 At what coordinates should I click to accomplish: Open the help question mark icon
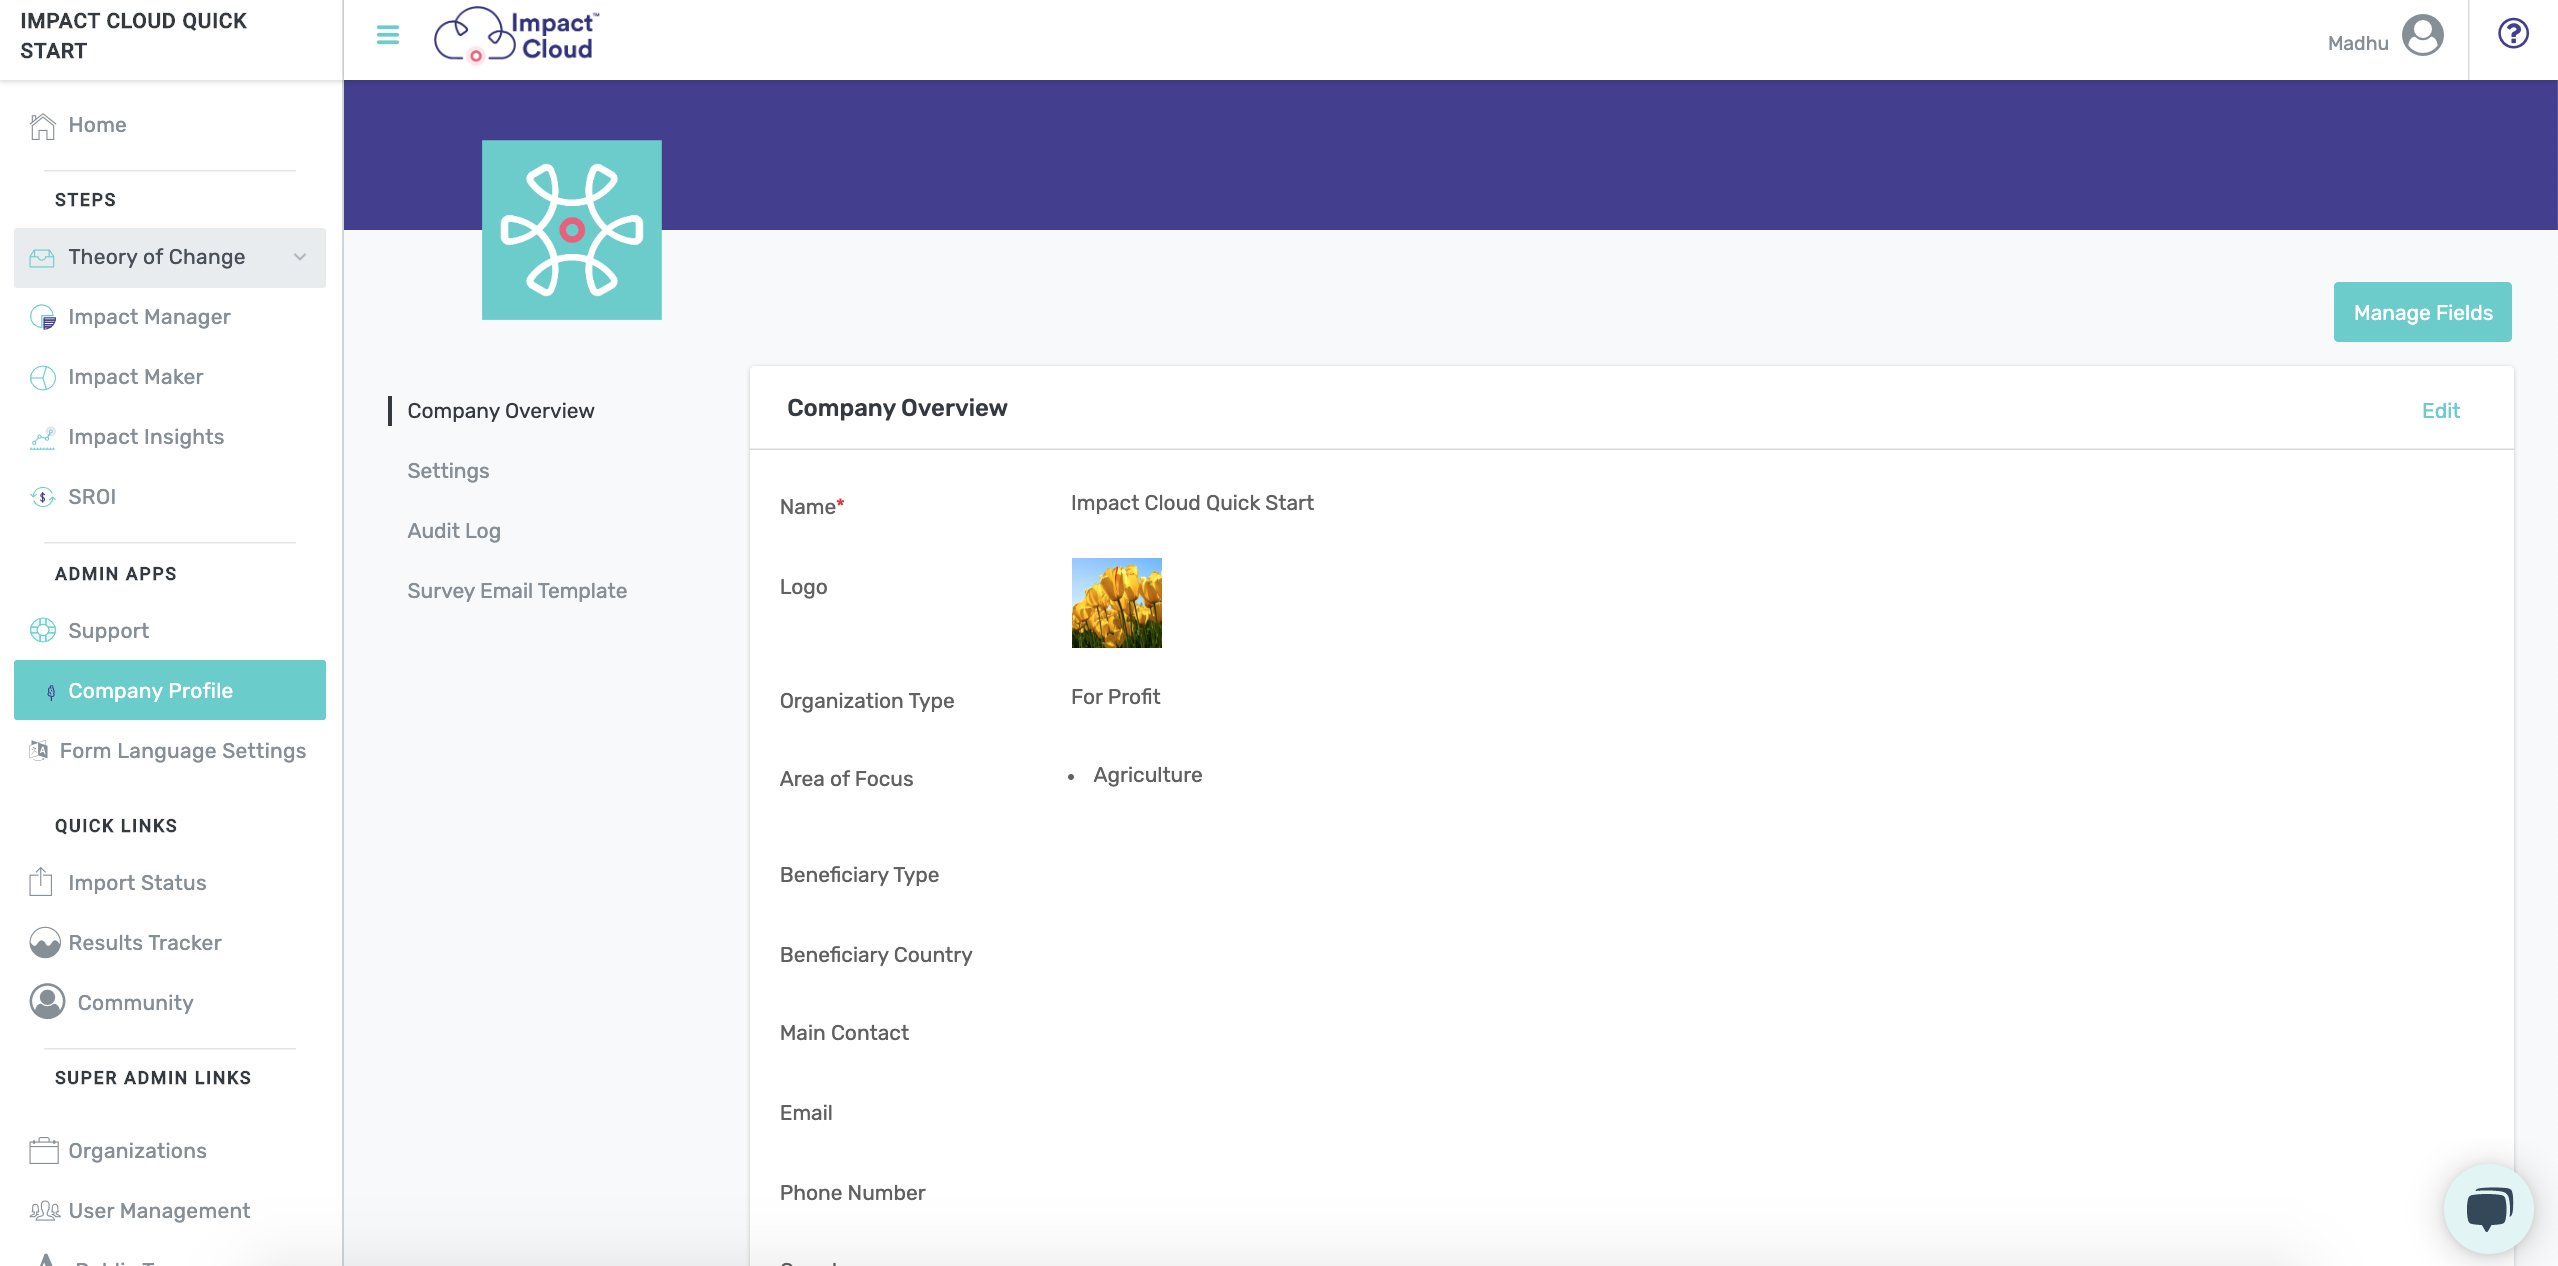click(x=2513, y=34)
